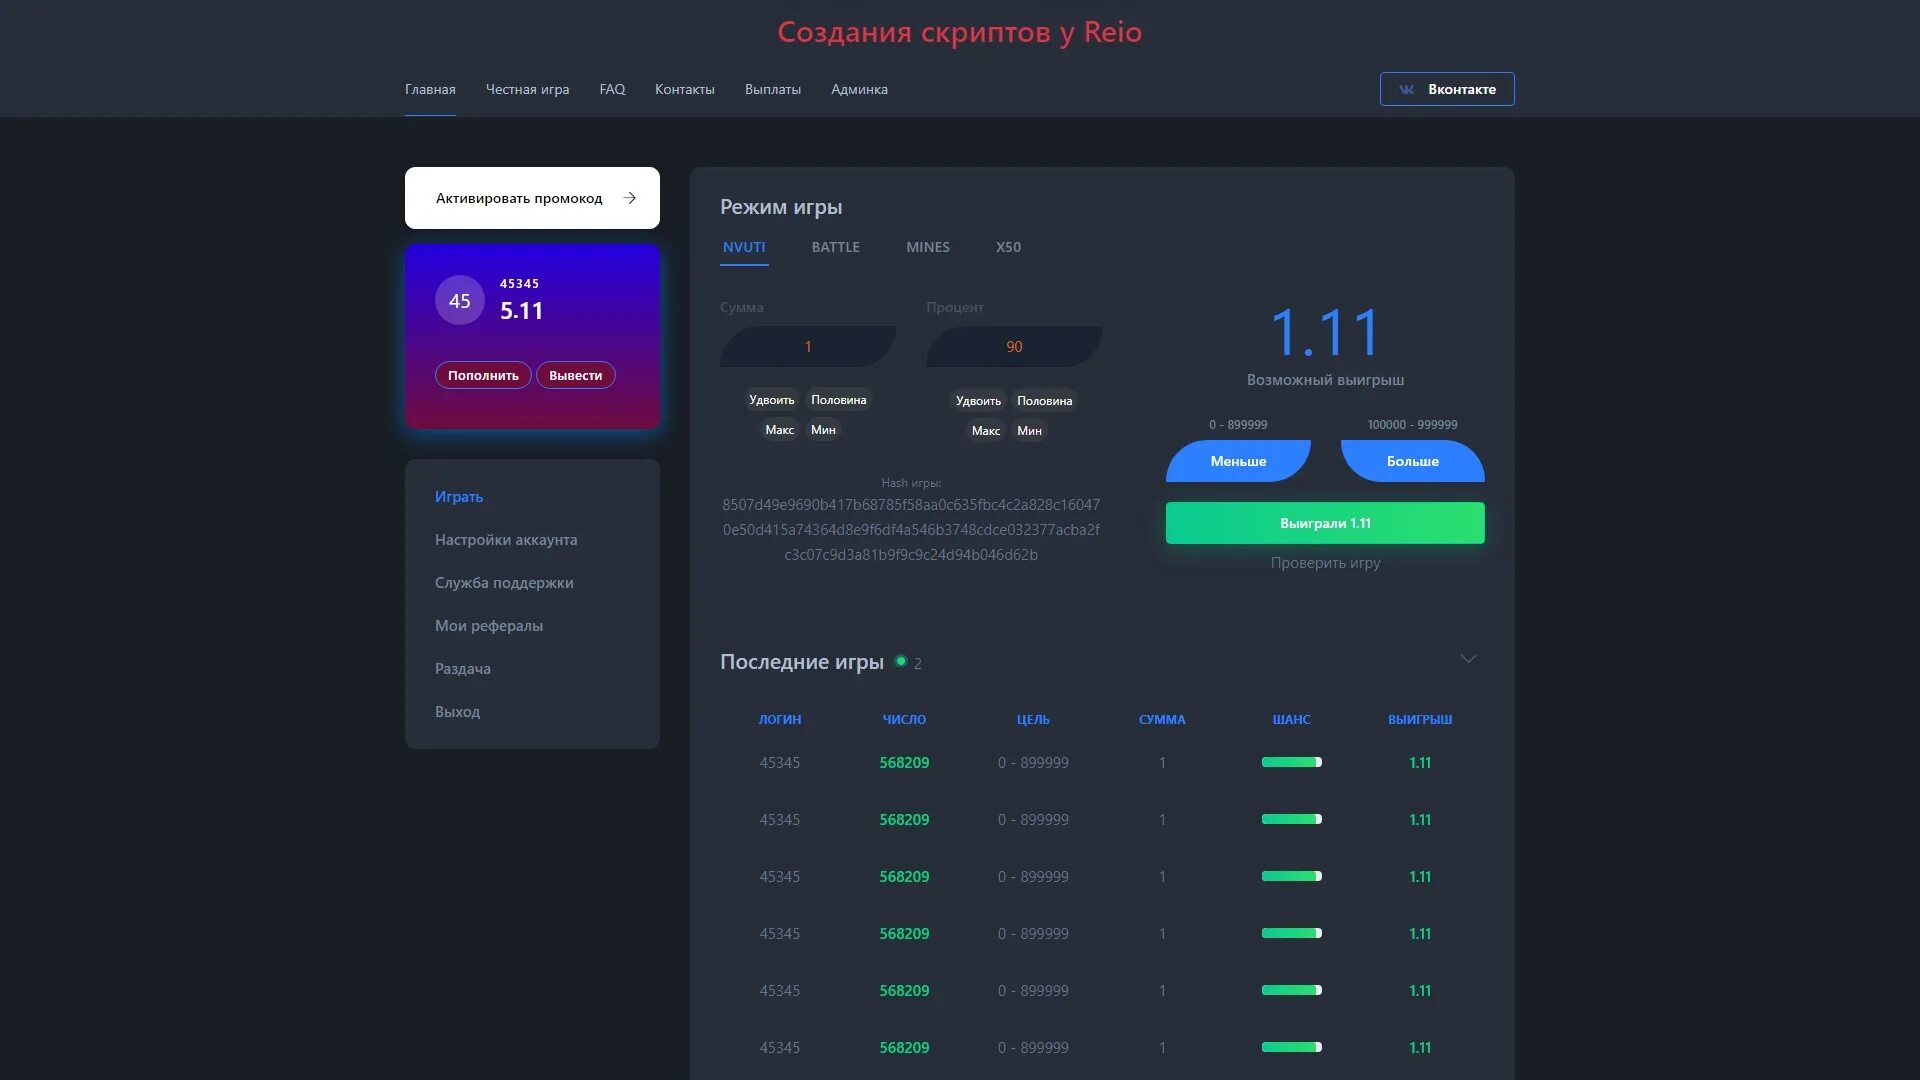Open Раздача in the sidebar

[x=463, y=669]
